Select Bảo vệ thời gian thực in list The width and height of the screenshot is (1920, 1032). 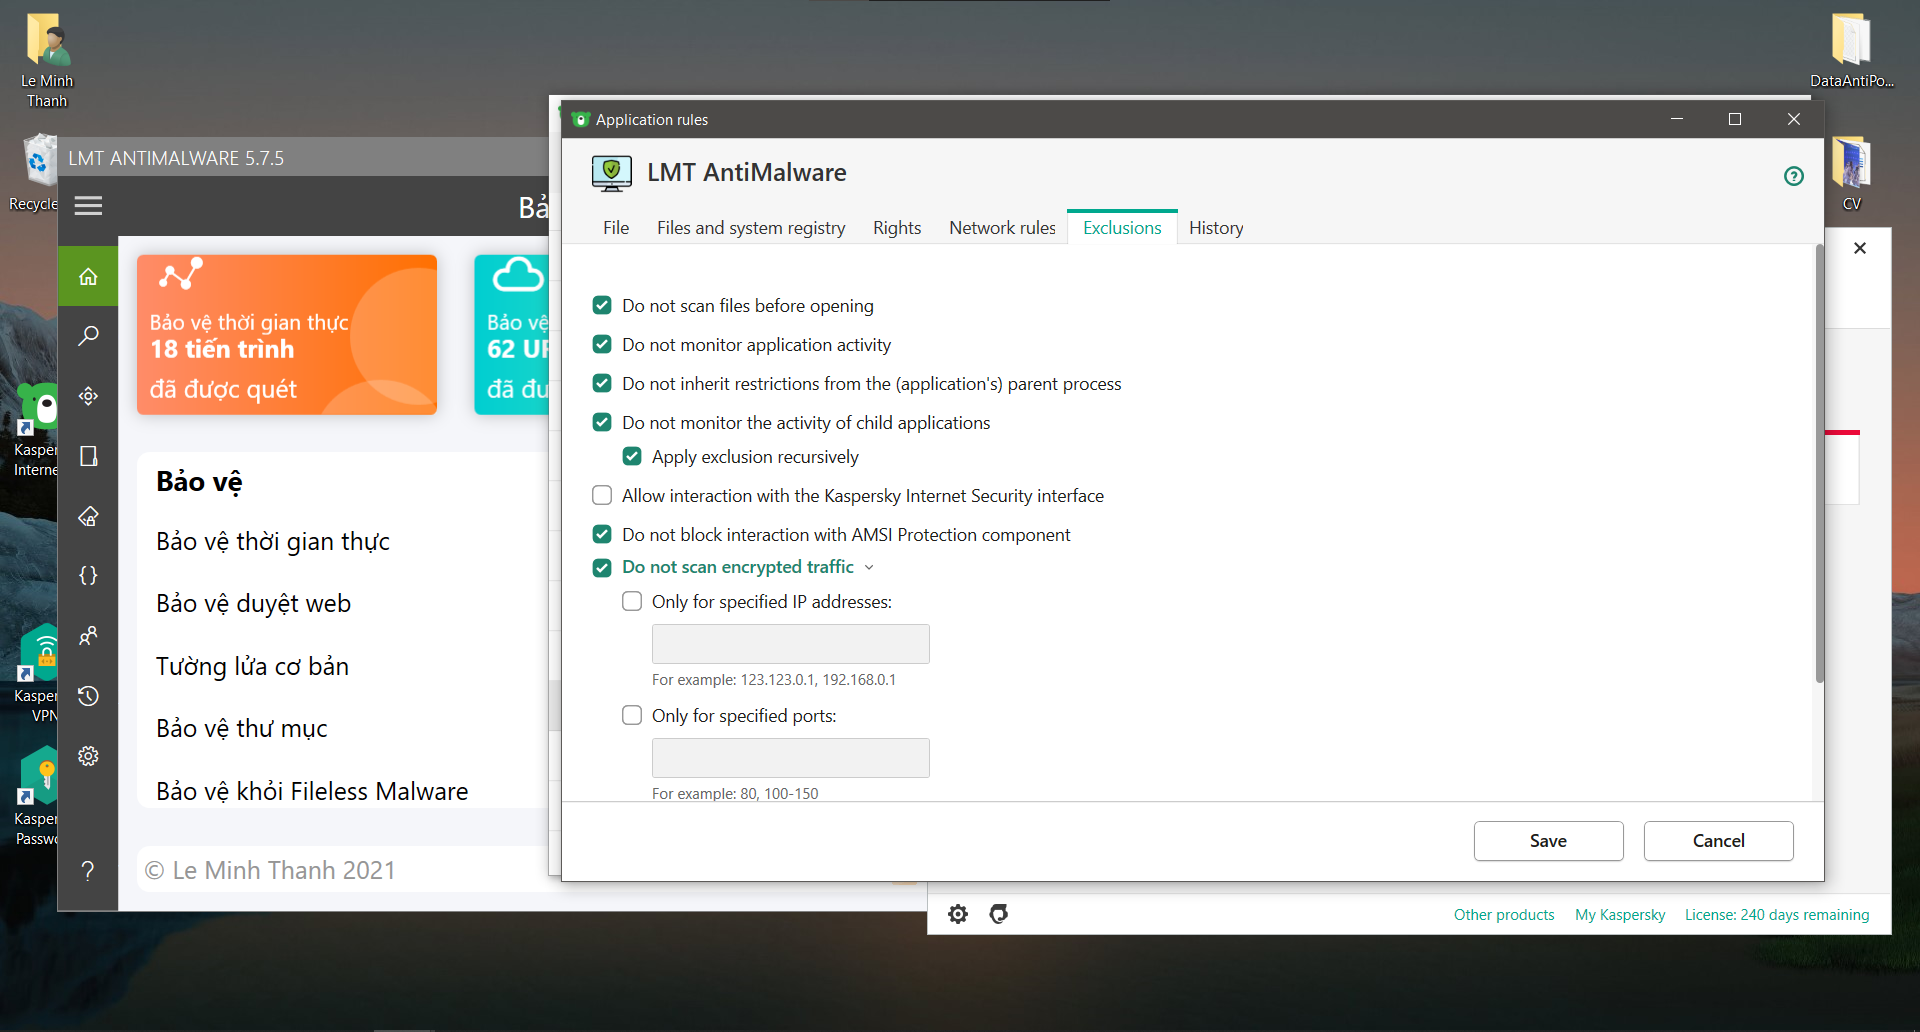coord(273,542)
